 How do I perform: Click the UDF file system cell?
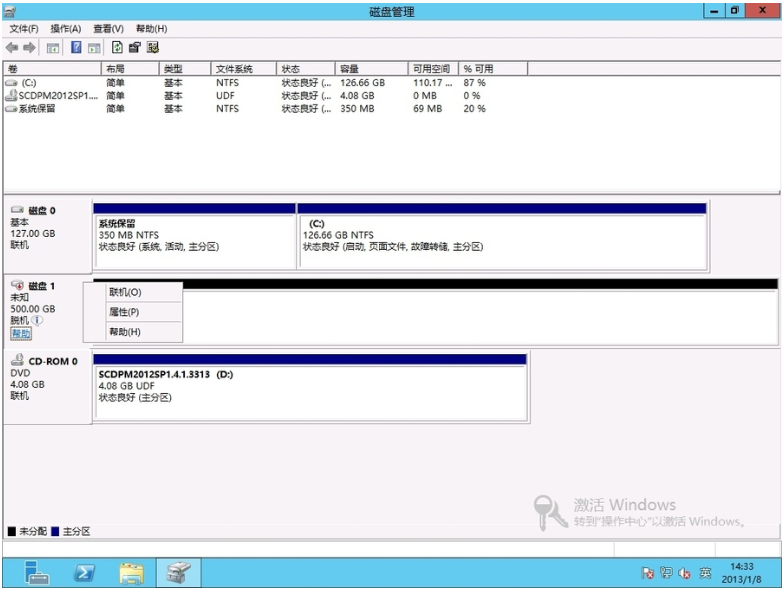pos(225,96)
